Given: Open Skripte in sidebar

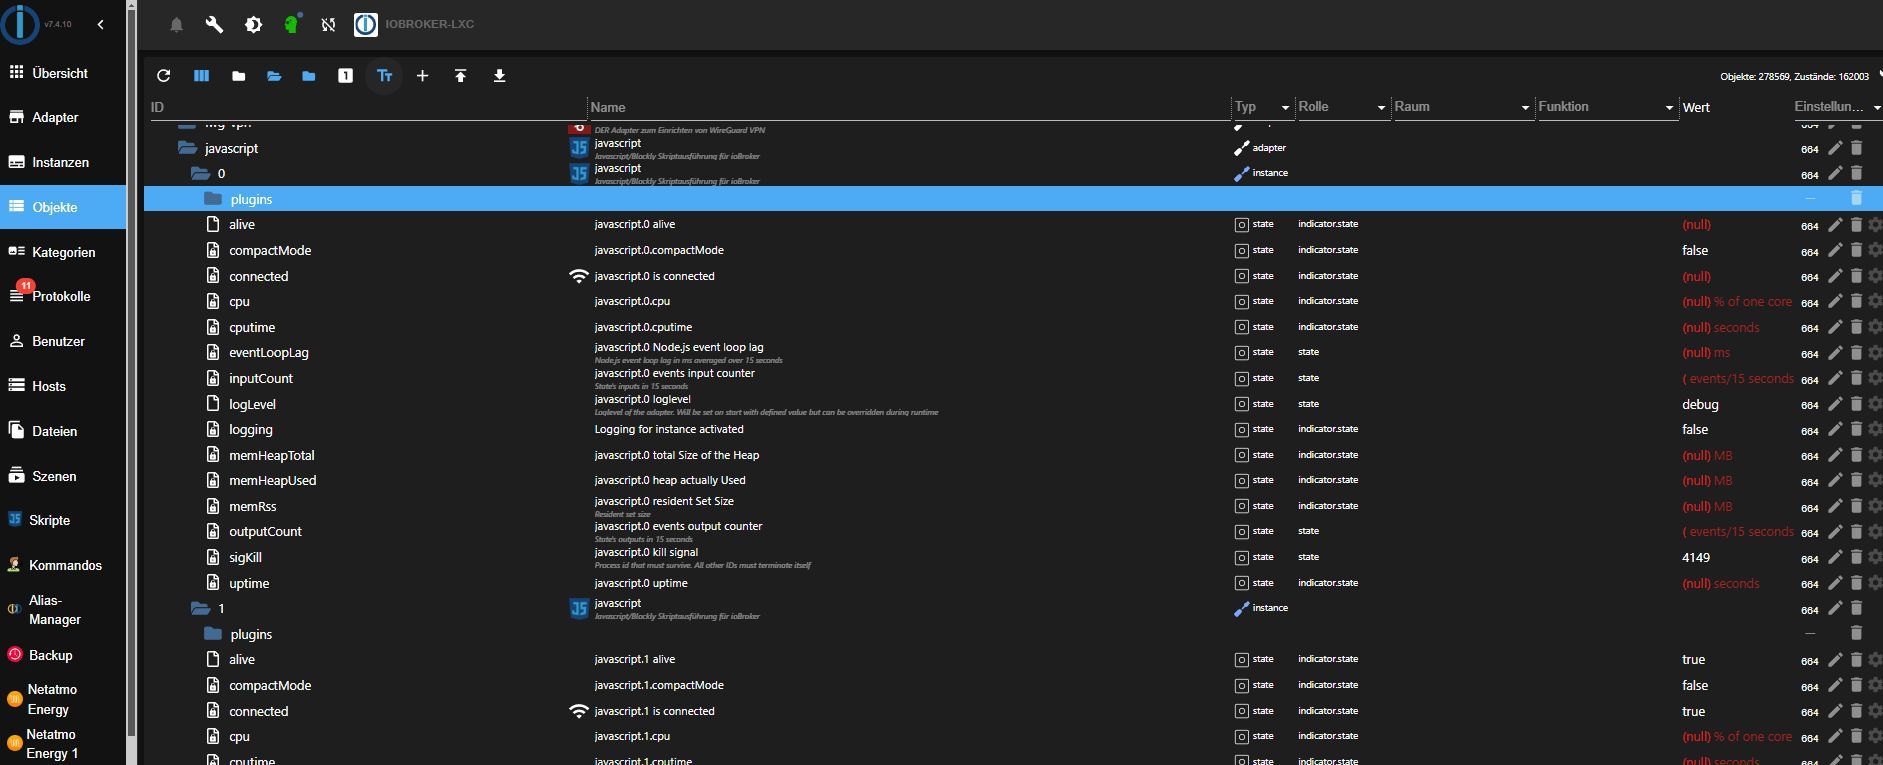Looking at the screenshot, I should tap(63, 520).
